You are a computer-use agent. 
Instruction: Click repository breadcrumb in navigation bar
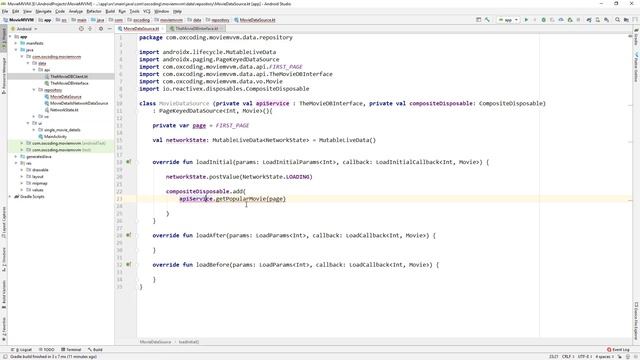pyautogui.click(x=220, y=20)
